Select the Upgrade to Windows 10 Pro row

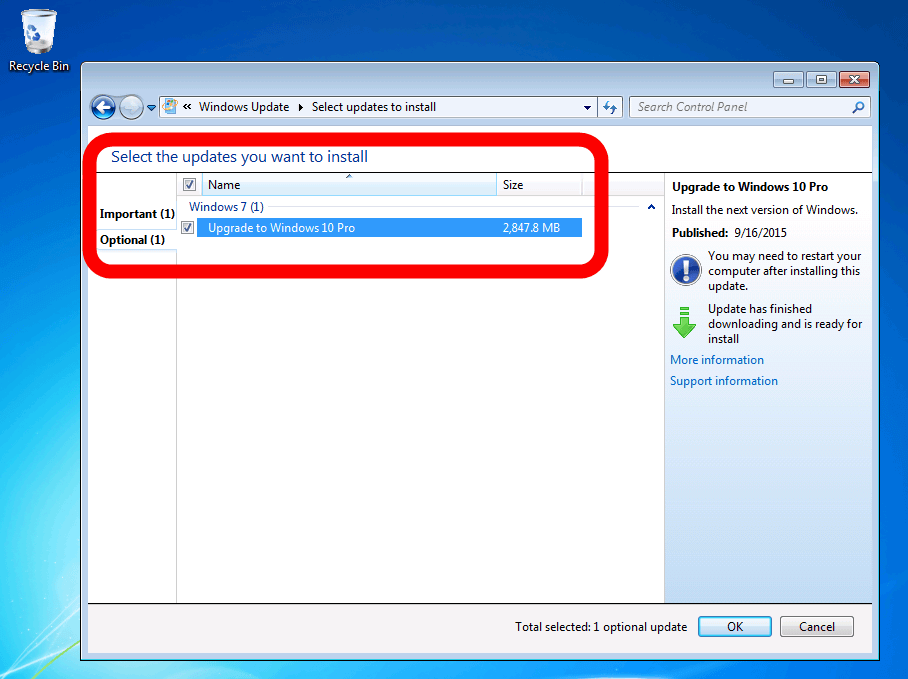389,227
